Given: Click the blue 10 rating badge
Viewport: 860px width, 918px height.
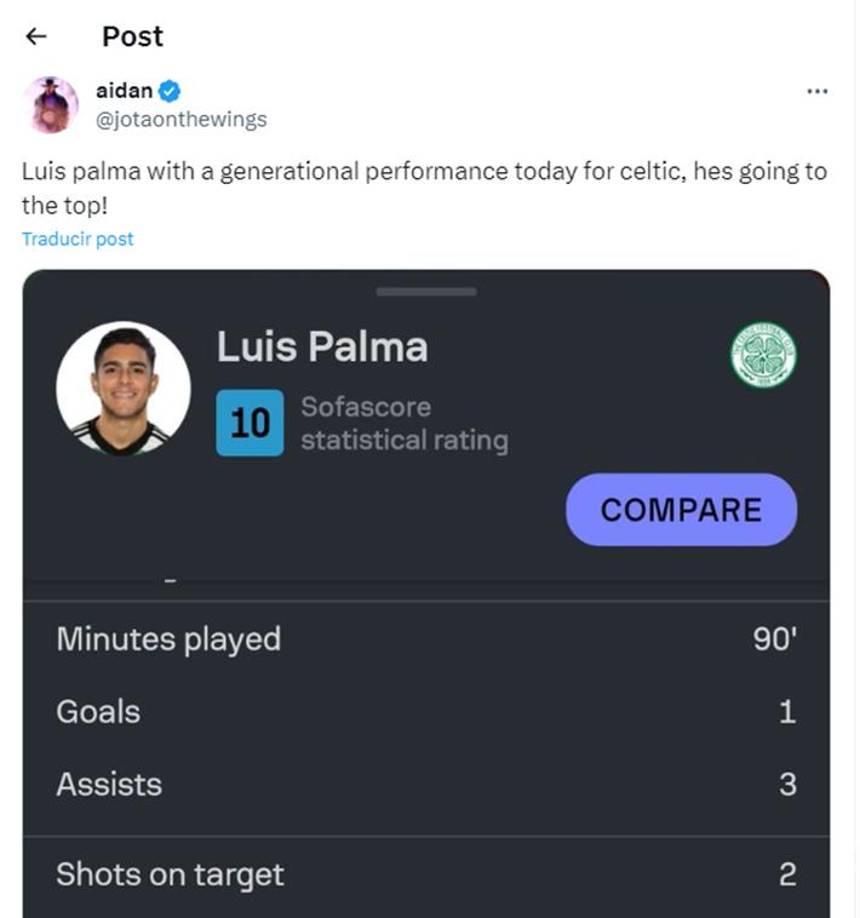Looking at the screenshot, I should click(250, 423).
